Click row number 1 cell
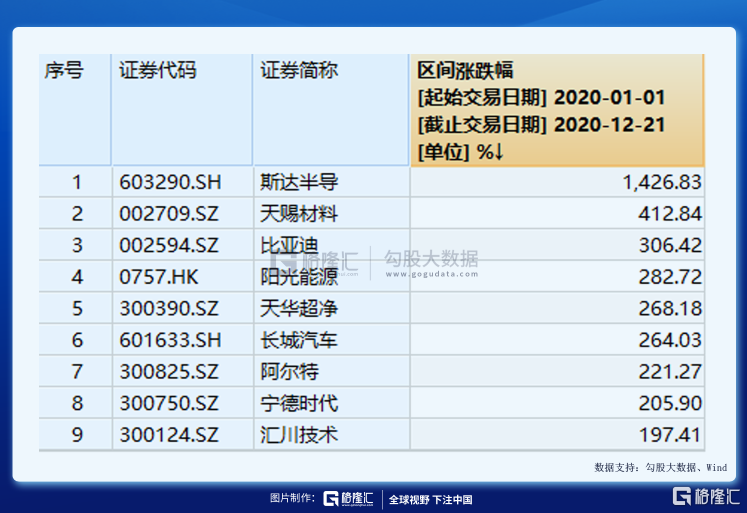This screenshot has width=747, height=513. [x=75, y=182]
